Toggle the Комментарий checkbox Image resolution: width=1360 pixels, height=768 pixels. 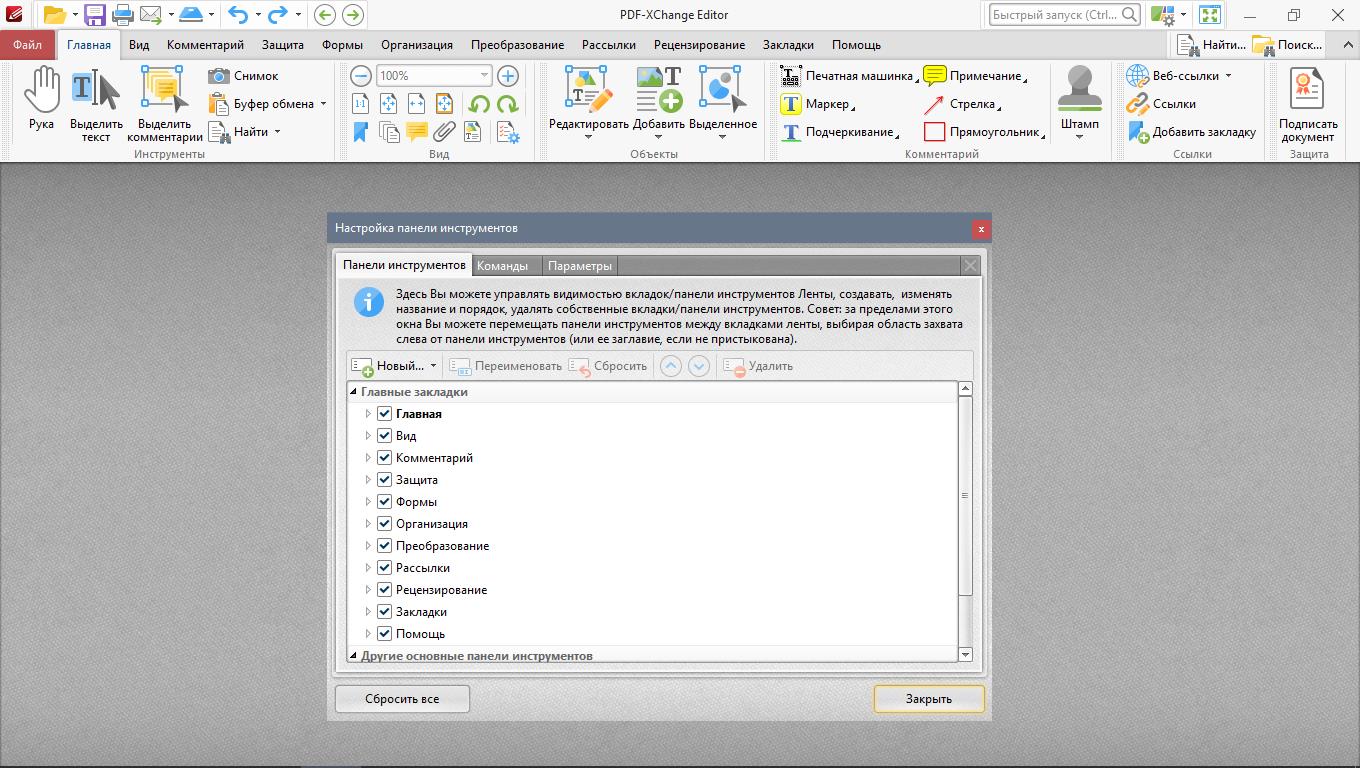384,457
